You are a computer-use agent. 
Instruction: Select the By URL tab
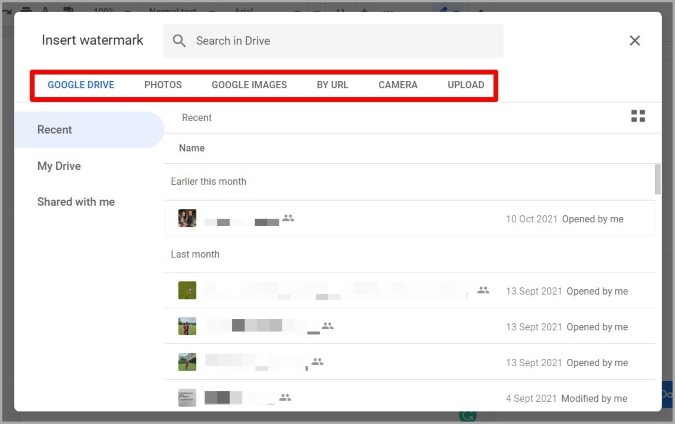[x=332, y=85]
